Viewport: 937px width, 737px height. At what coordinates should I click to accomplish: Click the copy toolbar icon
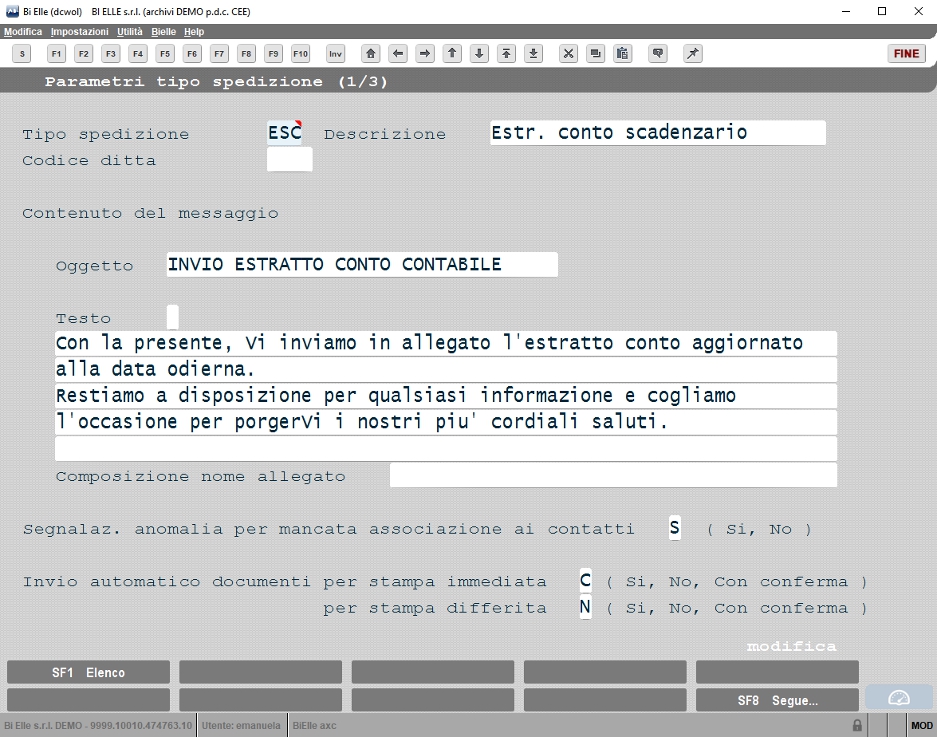tap(596, 54)
